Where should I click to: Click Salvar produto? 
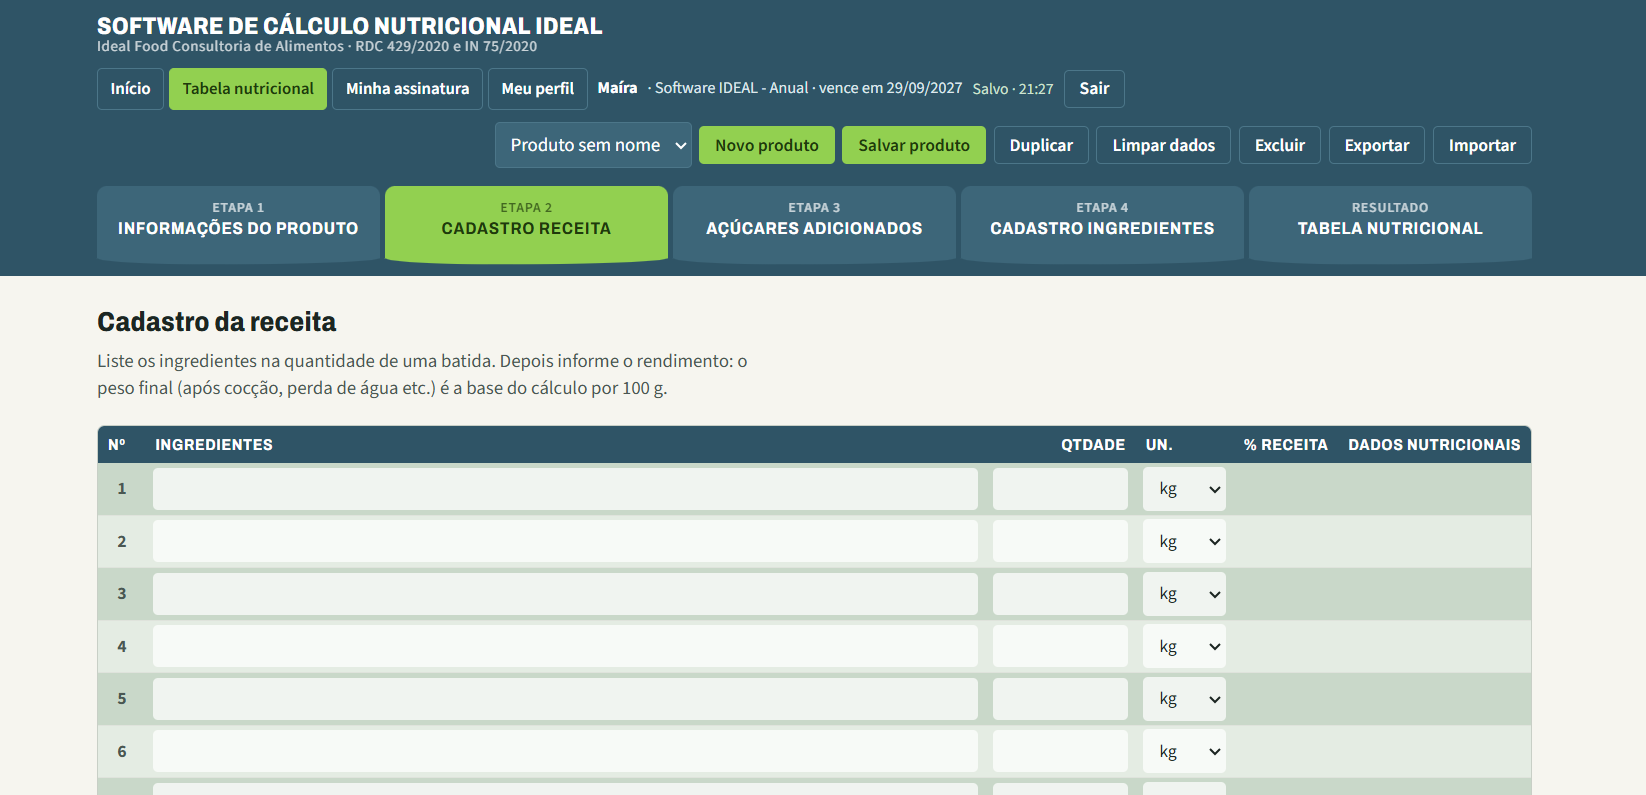click(914, 145)
